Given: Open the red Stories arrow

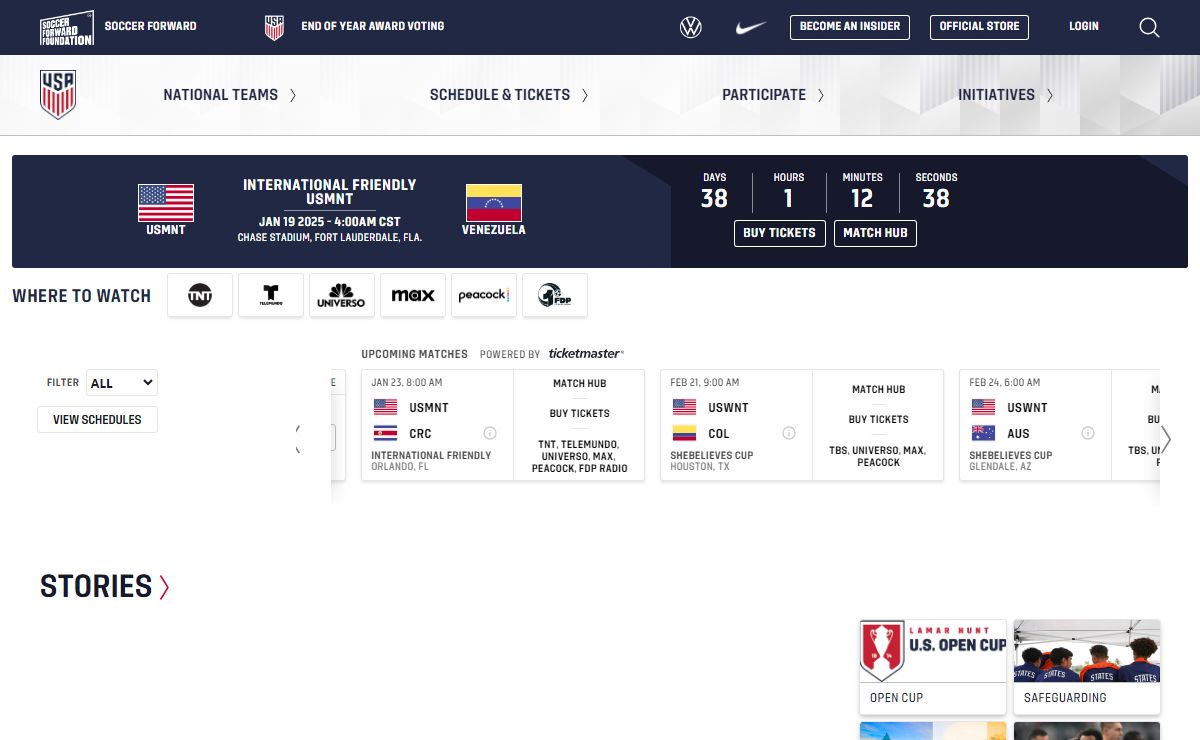Looking at the screenshot, I should point(165,587).
